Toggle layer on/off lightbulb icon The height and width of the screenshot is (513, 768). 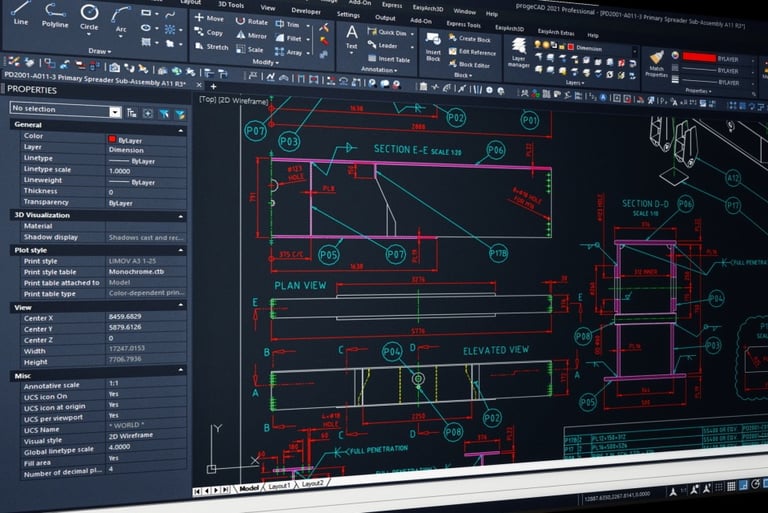tap(537, 45)
